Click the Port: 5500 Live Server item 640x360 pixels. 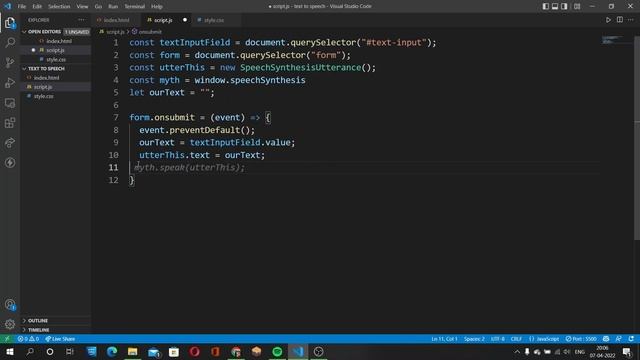click(581, 339)
